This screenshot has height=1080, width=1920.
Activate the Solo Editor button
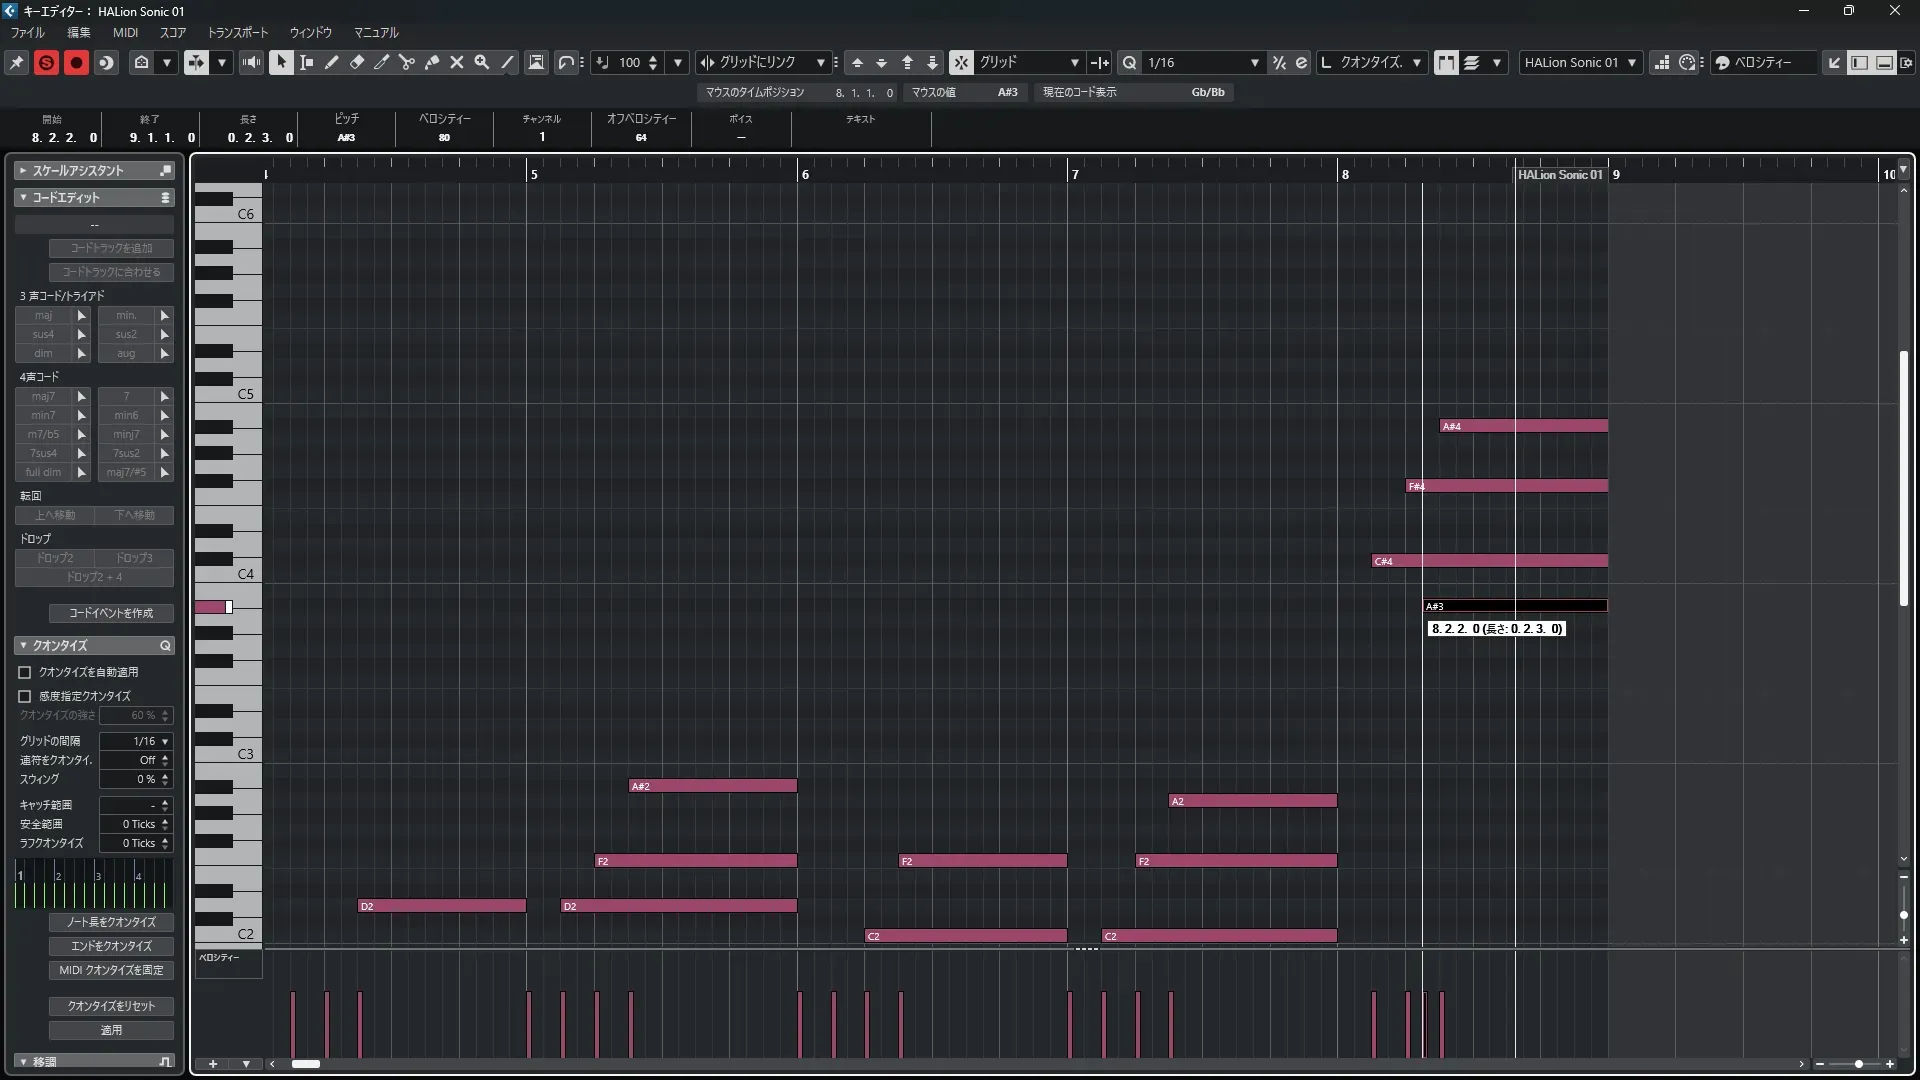(46, 62)
